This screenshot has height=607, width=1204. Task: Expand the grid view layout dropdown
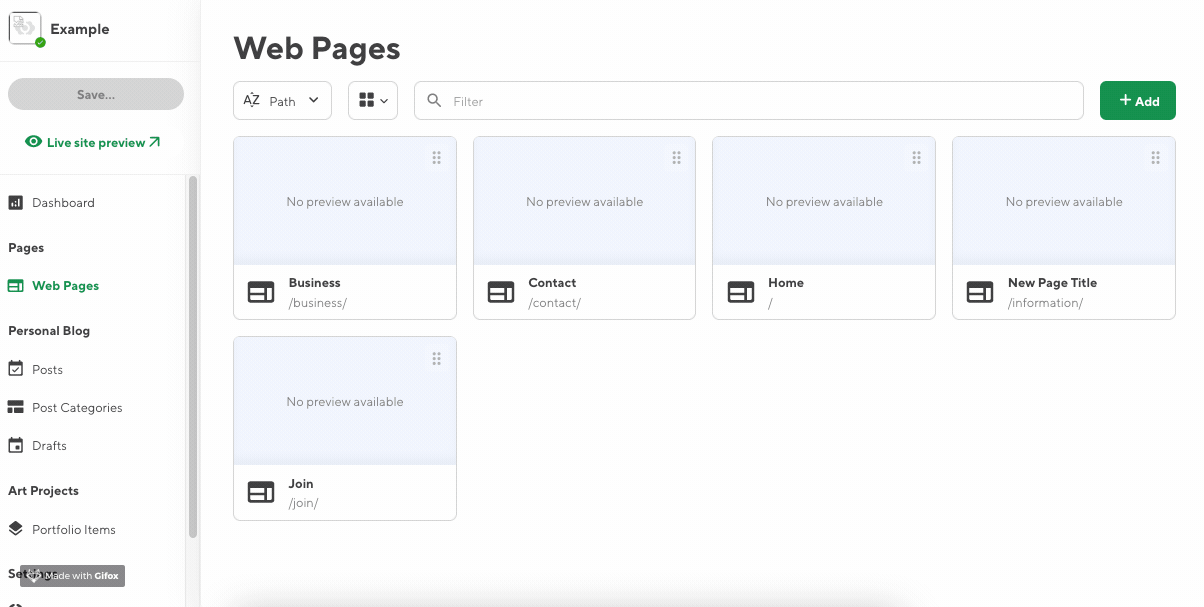click(373, 101)
